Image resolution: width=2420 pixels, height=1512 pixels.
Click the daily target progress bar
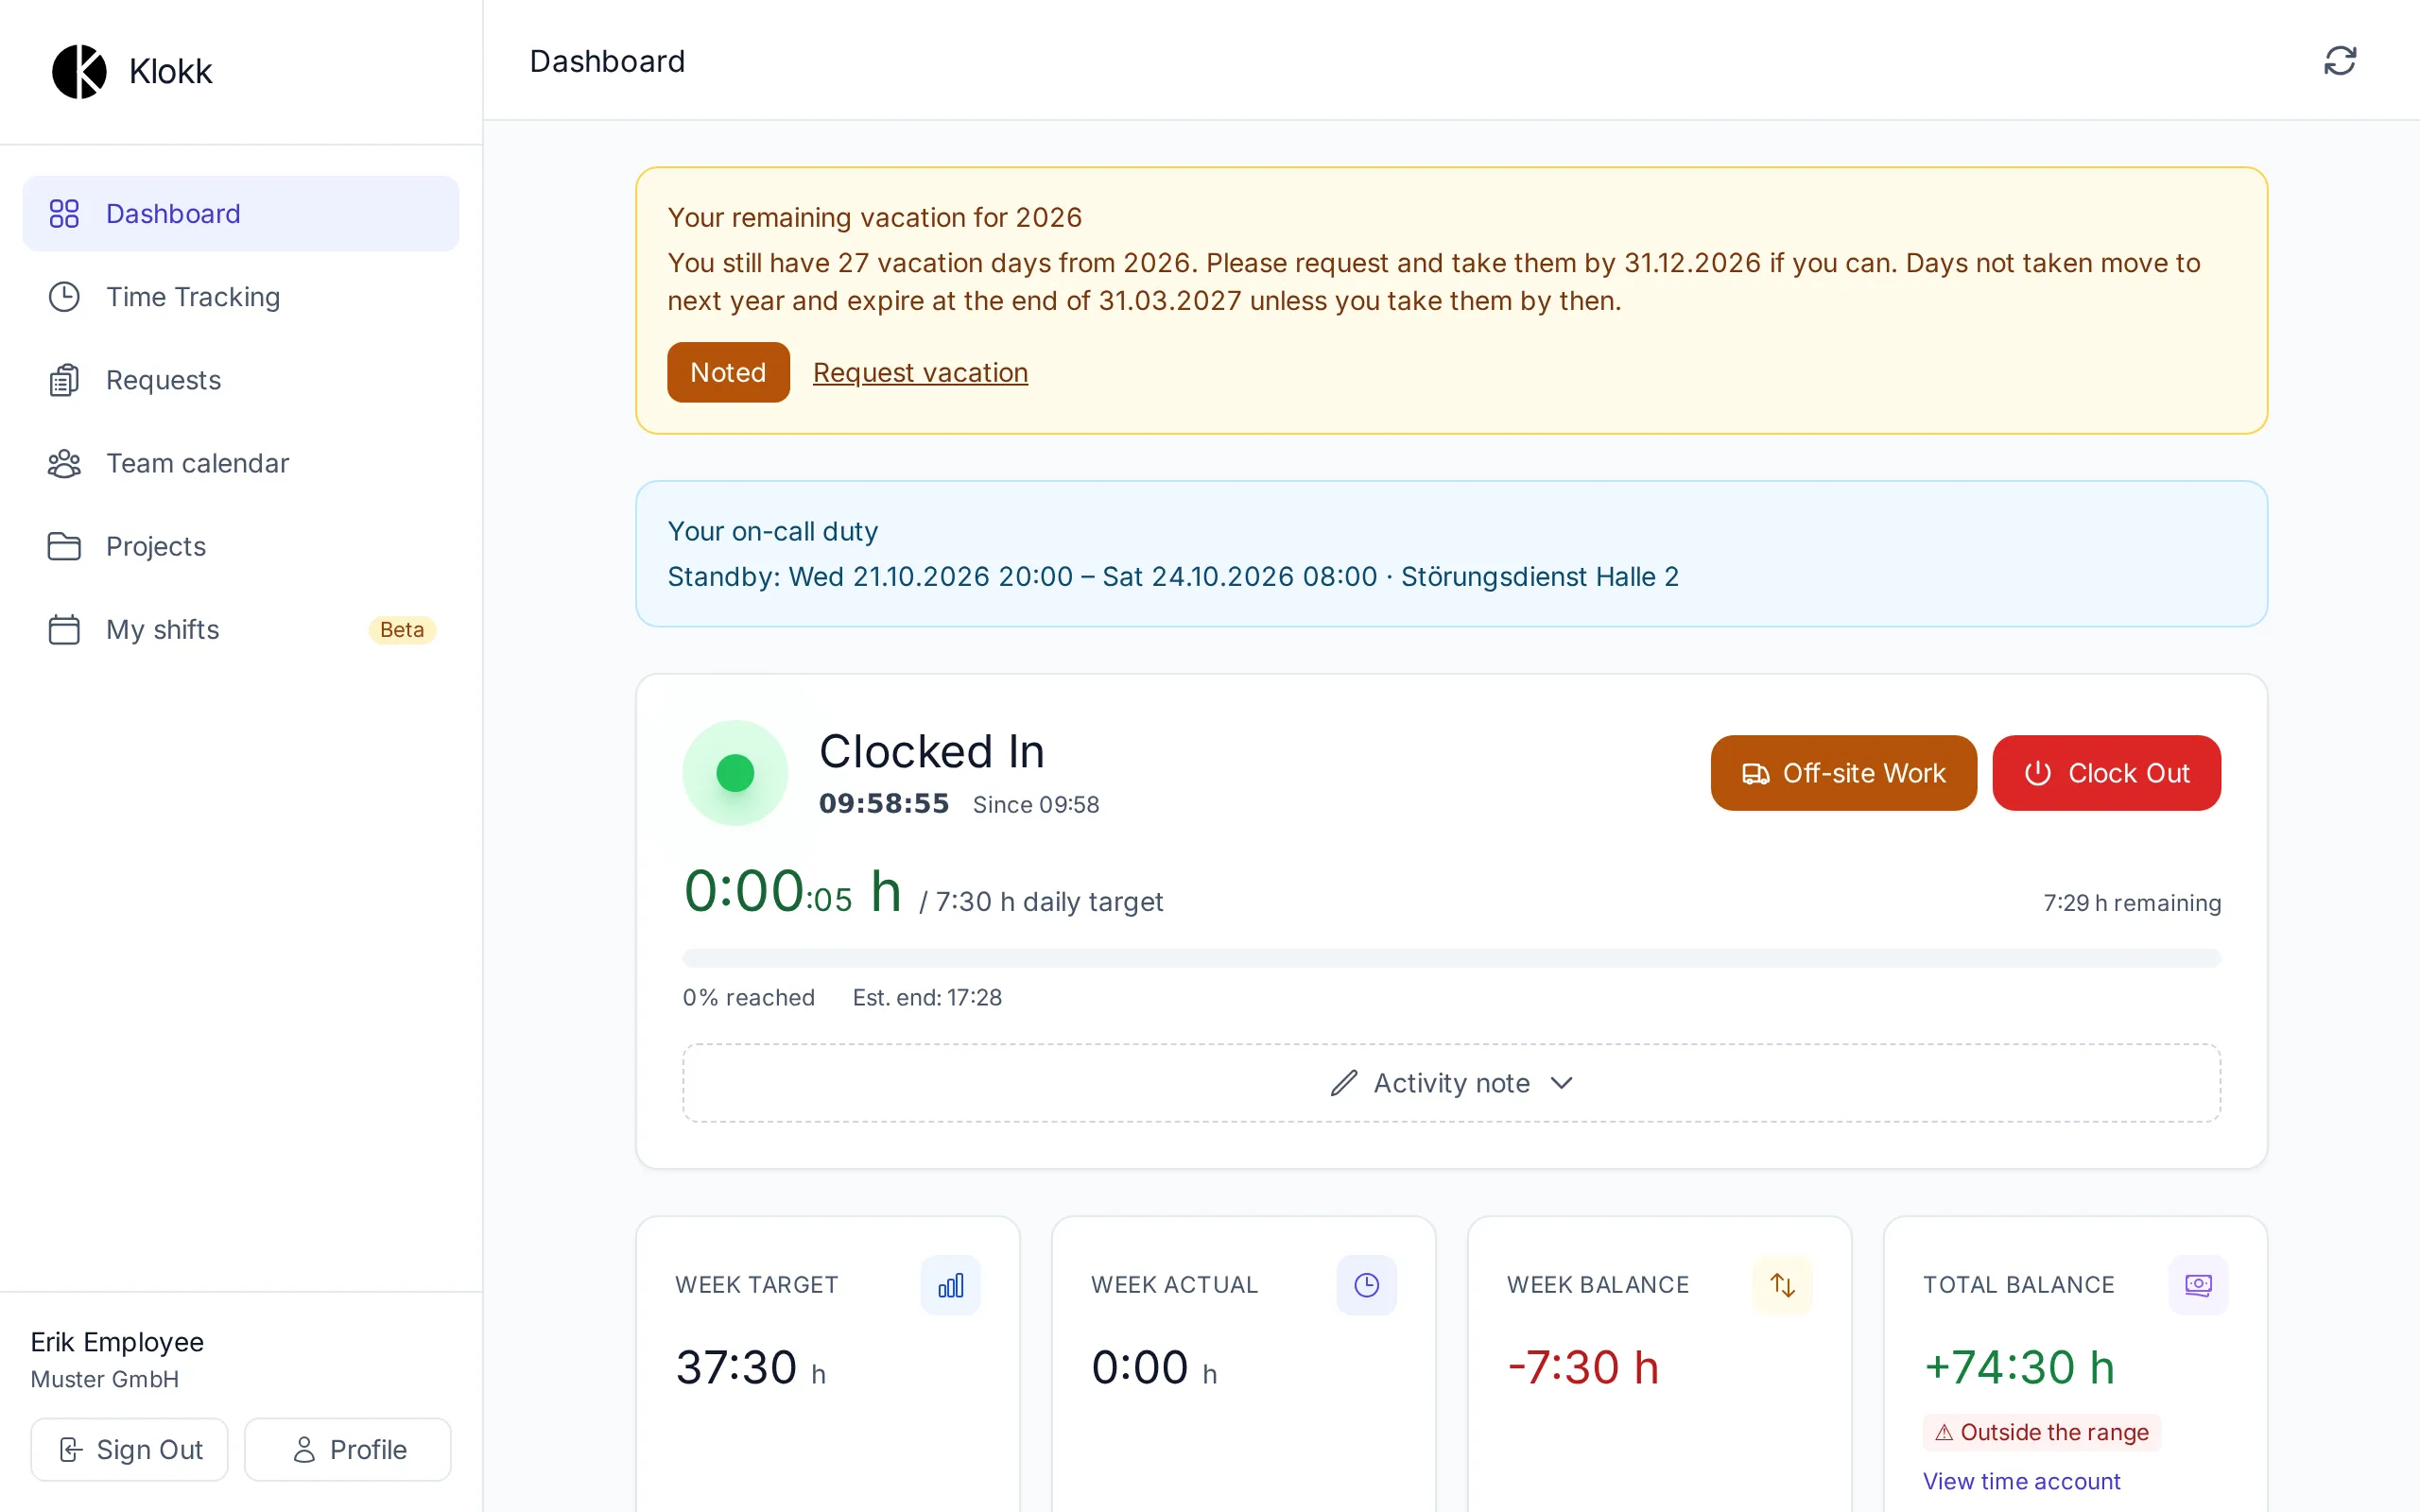tap(1451, 958)
